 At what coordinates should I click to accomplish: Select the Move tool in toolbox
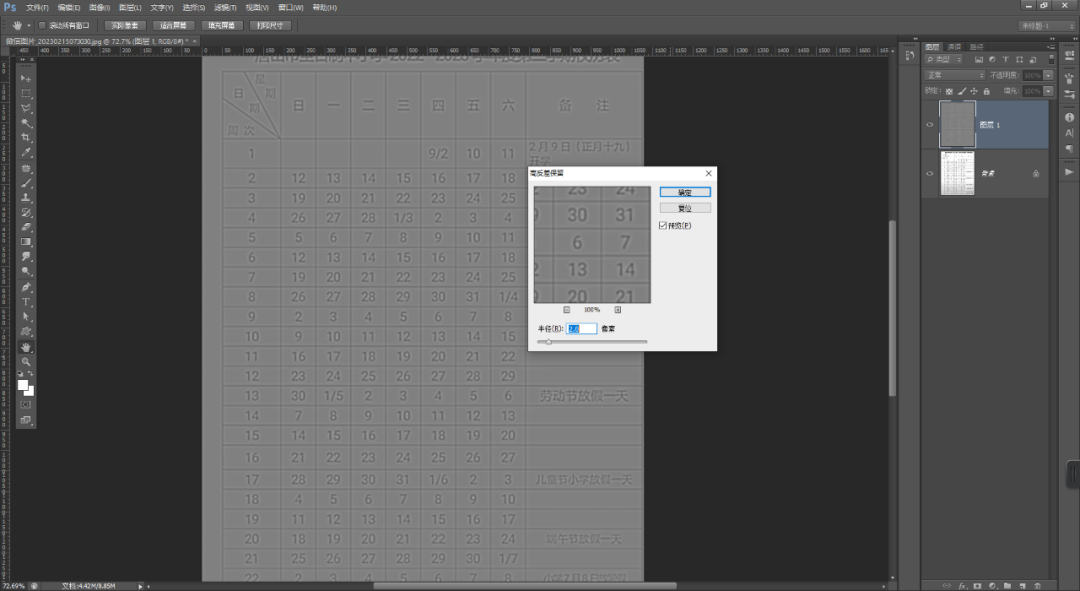point(26,78)
